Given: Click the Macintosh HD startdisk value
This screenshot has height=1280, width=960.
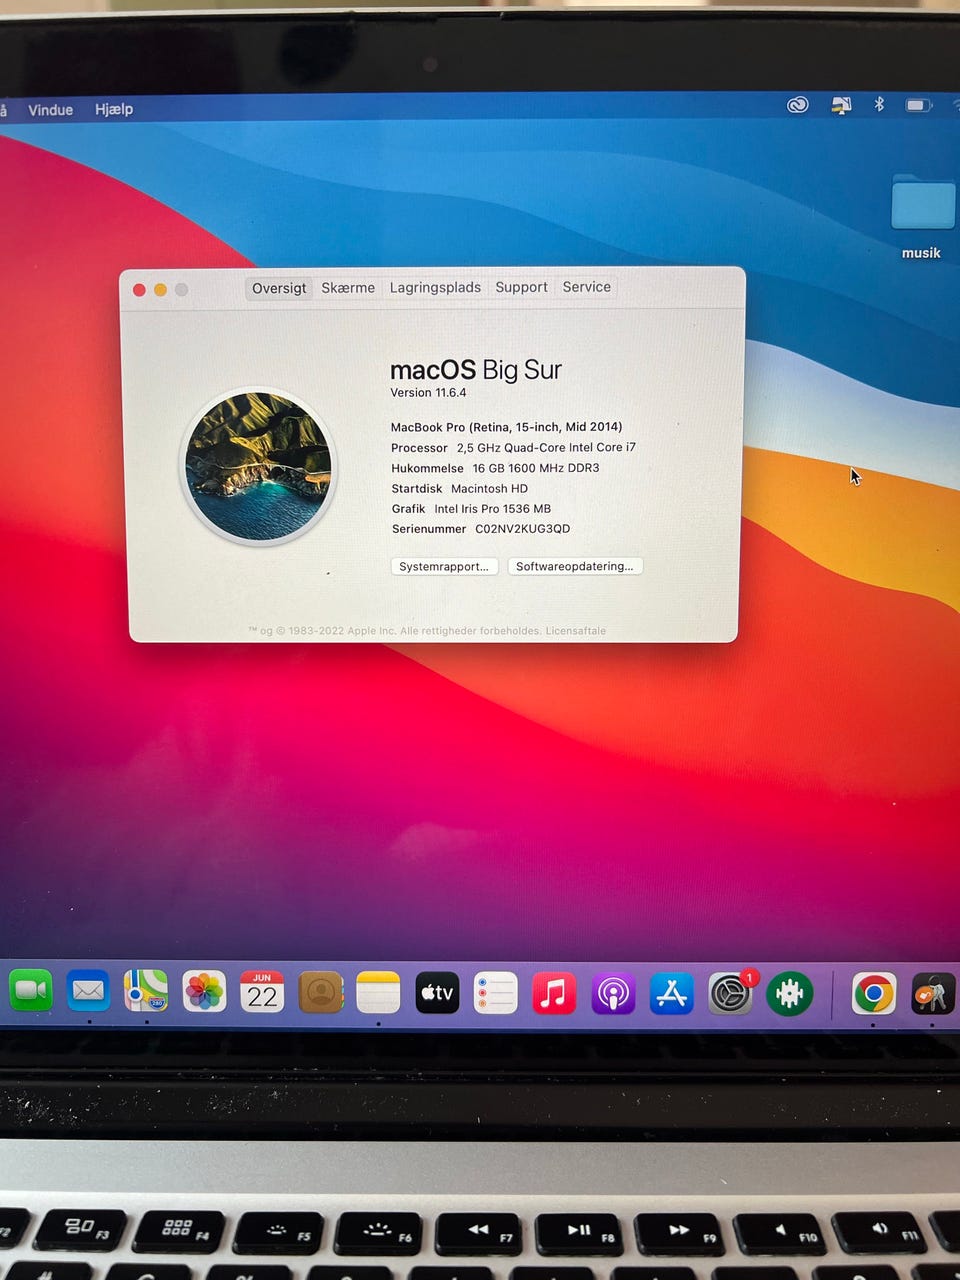Looking at the screenshot, I should 489,488.
